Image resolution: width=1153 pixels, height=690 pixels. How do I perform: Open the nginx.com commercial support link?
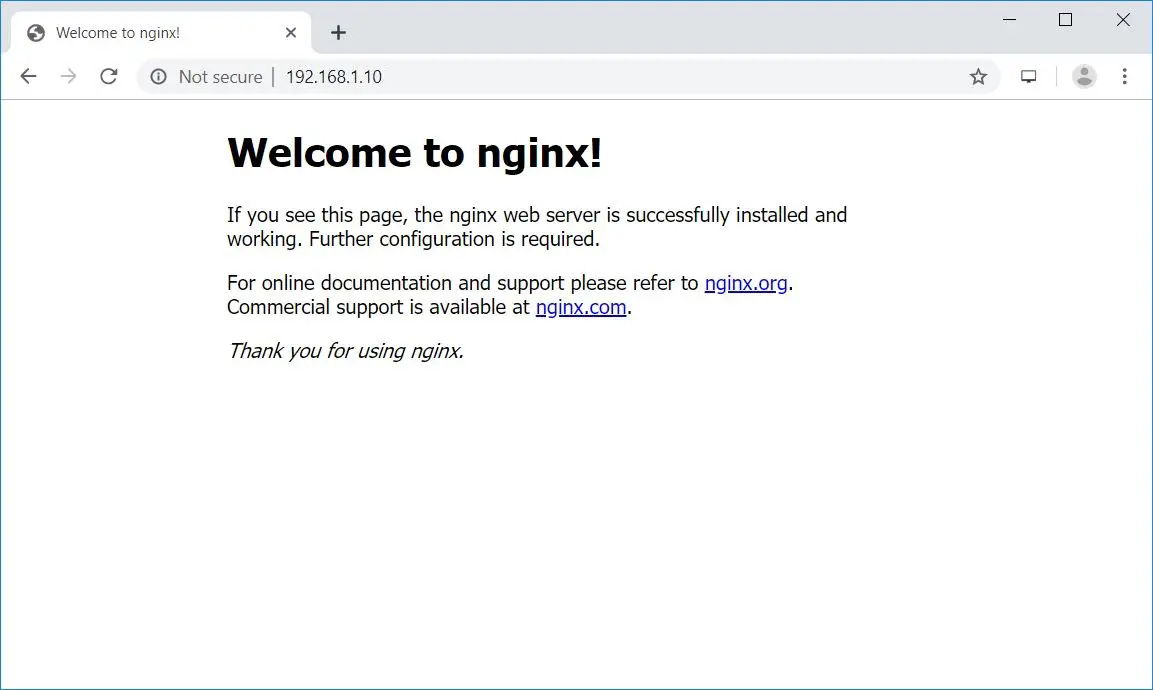click(581, 307)
